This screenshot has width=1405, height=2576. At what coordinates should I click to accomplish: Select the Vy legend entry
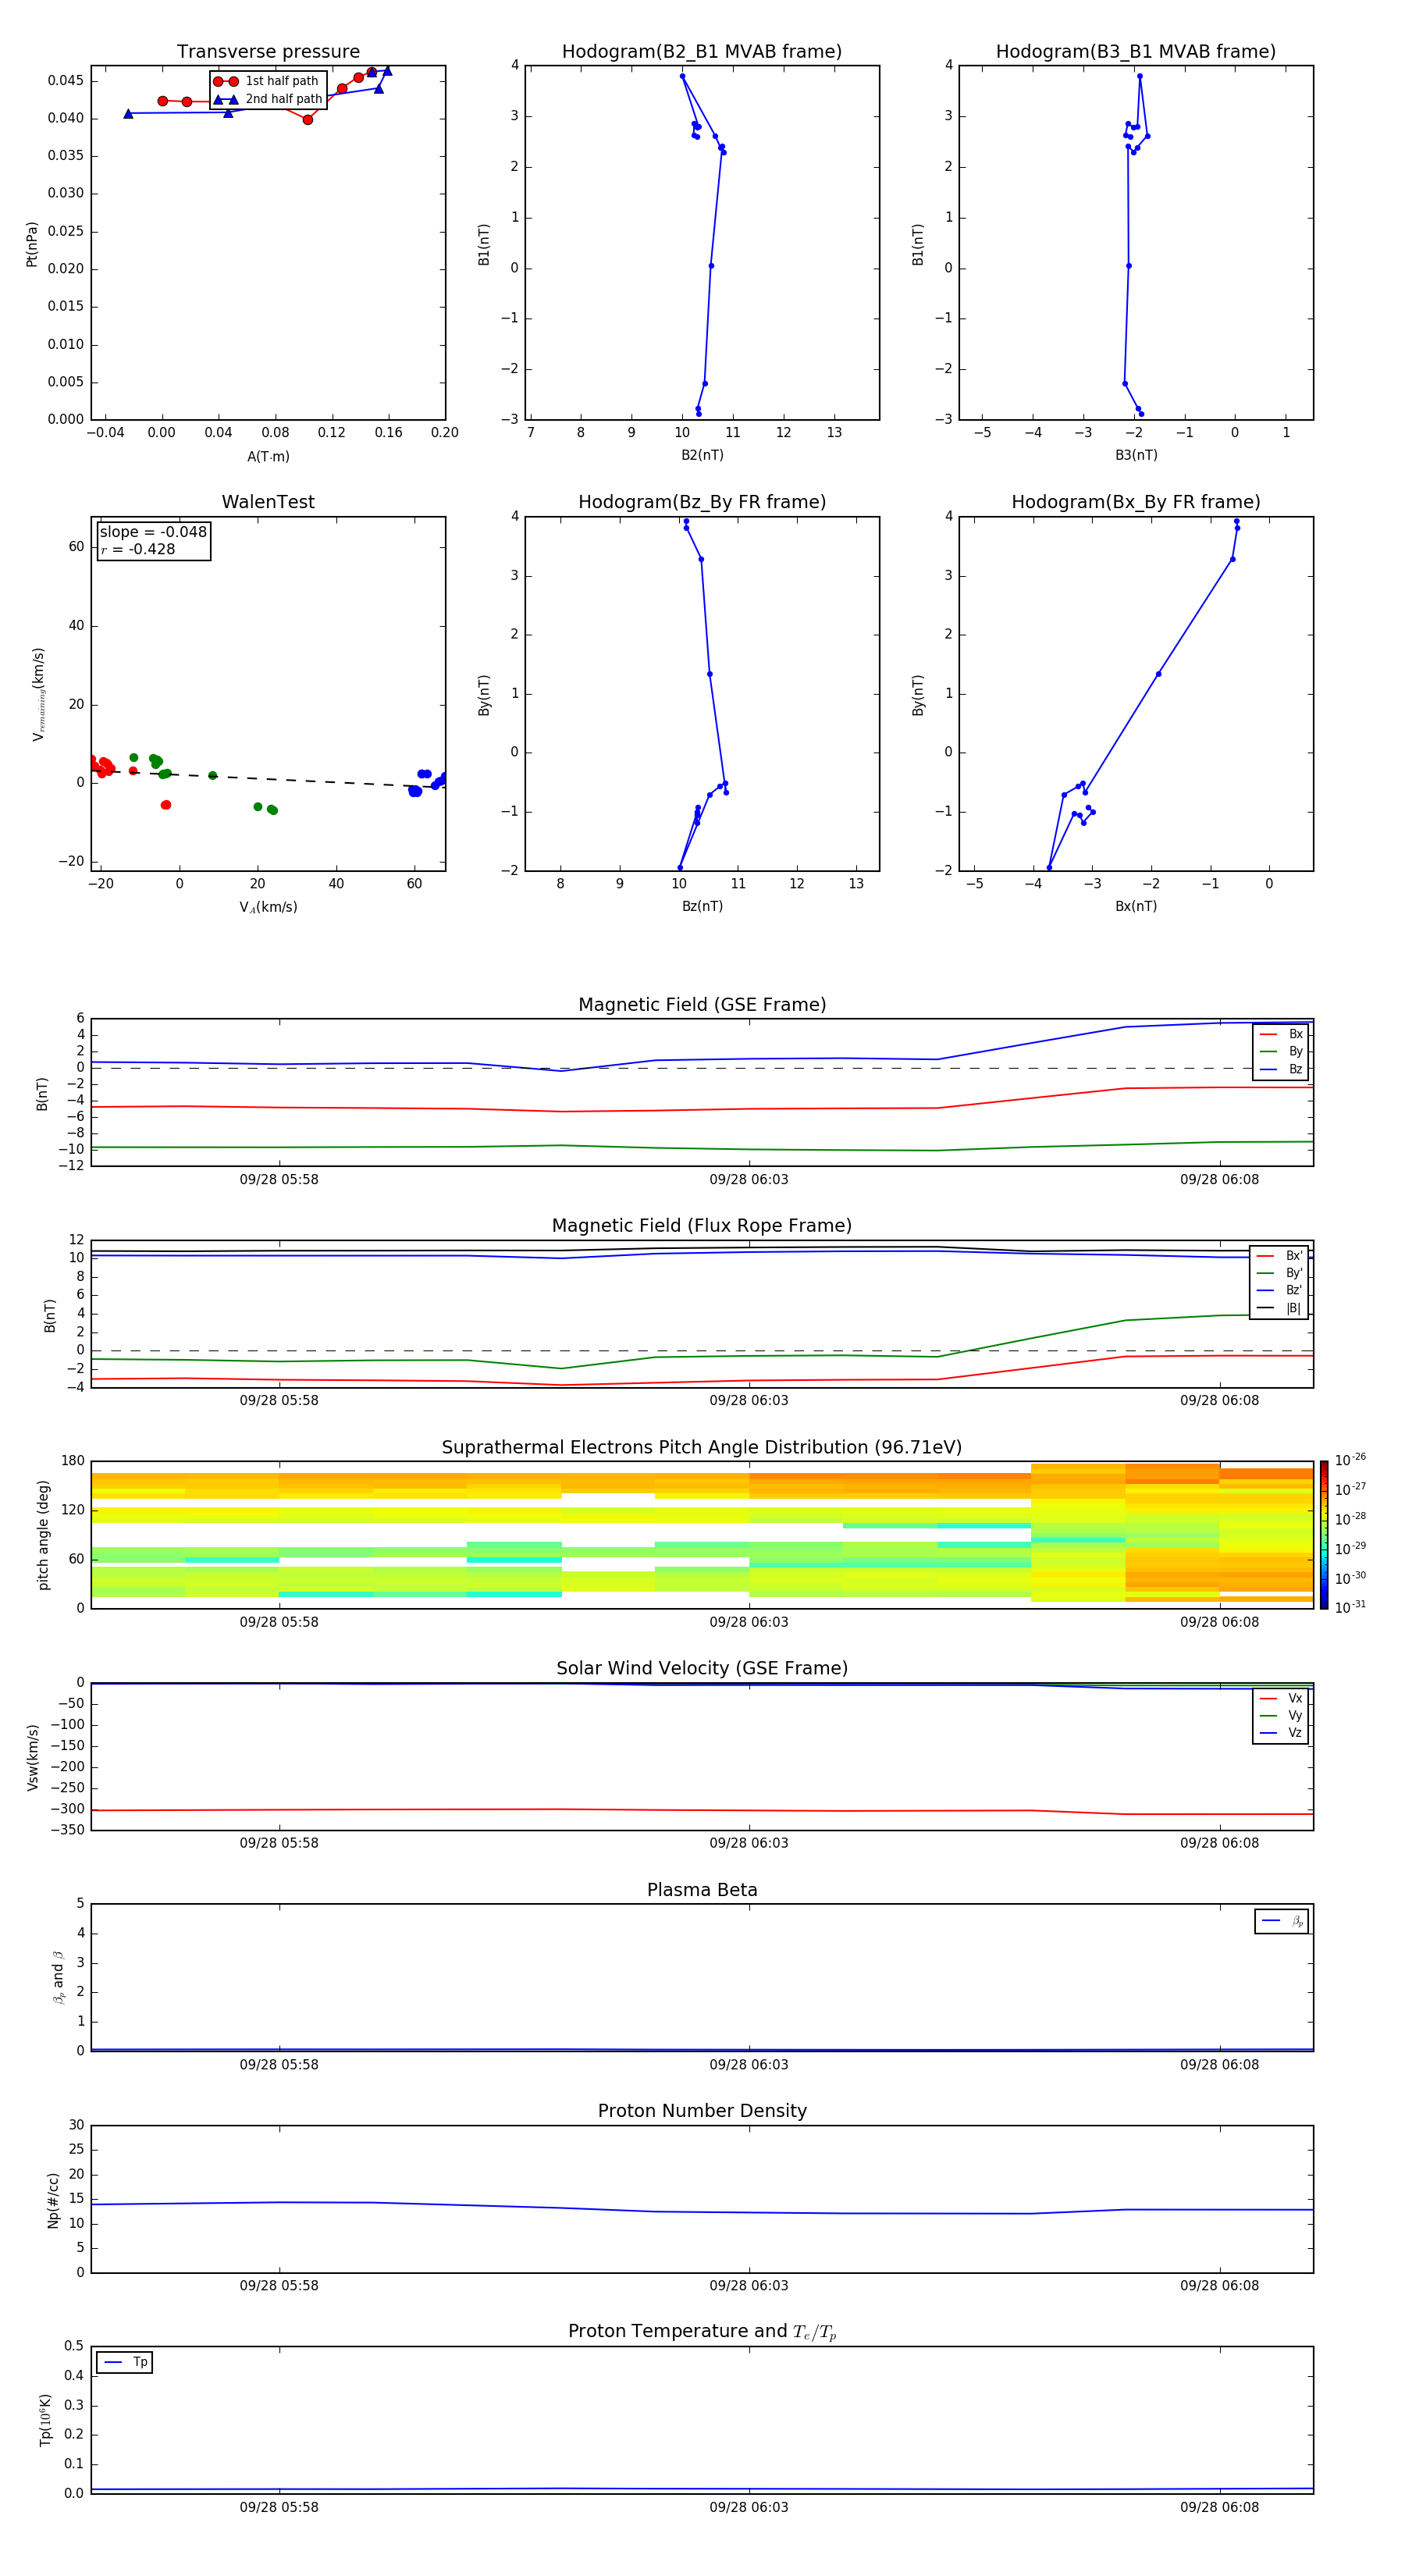[x=1281, y=1715]
